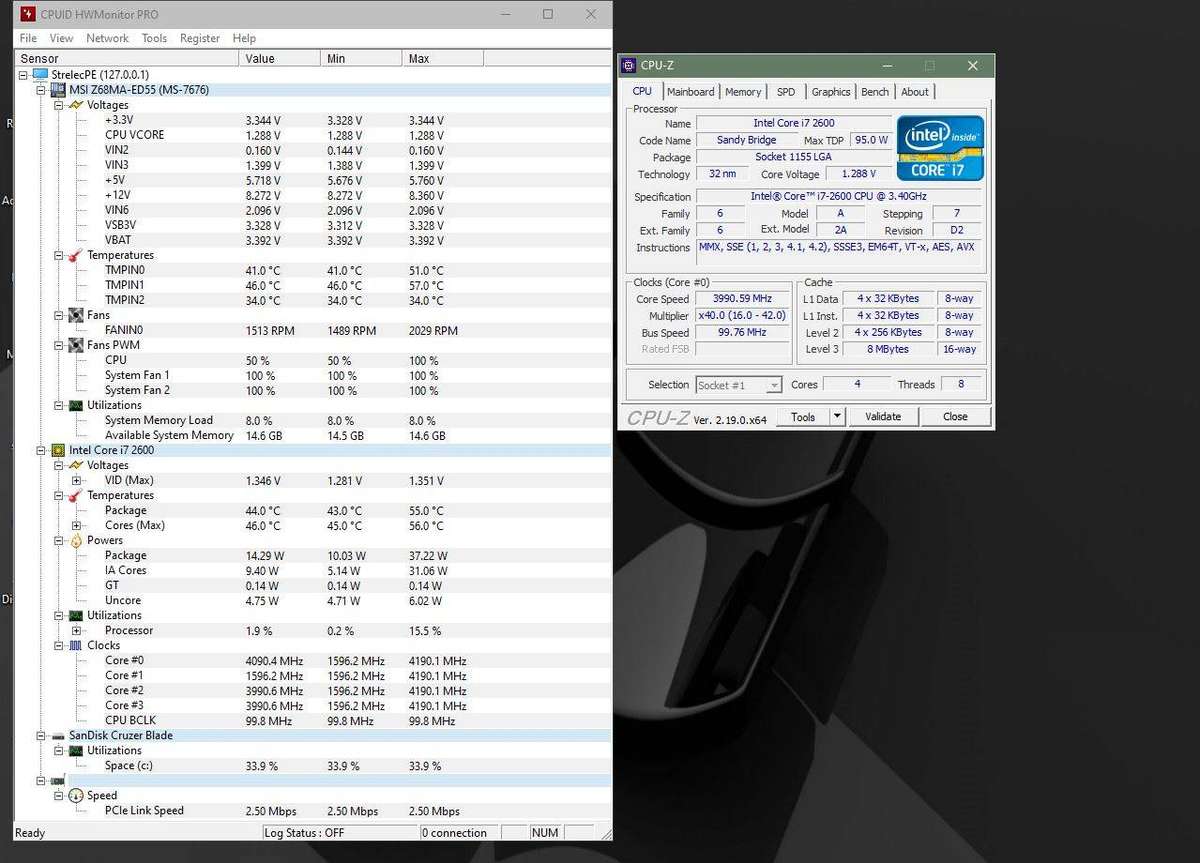Select the IA Cores power row

(312, 570)
